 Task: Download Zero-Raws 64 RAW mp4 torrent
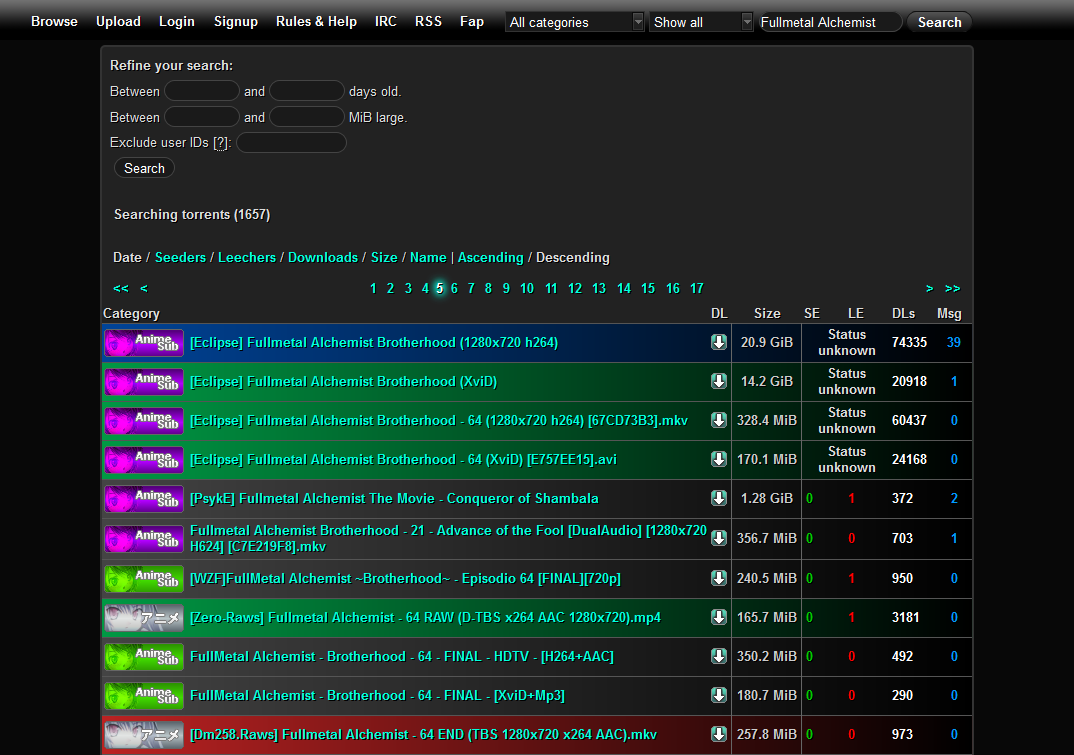click(719, 617)
